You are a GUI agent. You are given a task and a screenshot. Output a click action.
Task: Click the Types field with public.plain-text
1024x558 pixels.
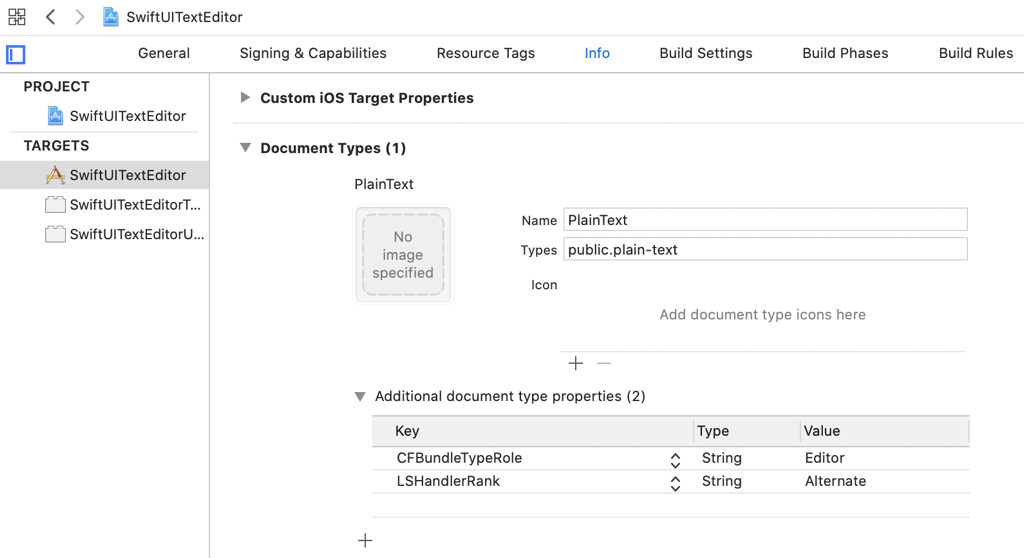[765, 250]
